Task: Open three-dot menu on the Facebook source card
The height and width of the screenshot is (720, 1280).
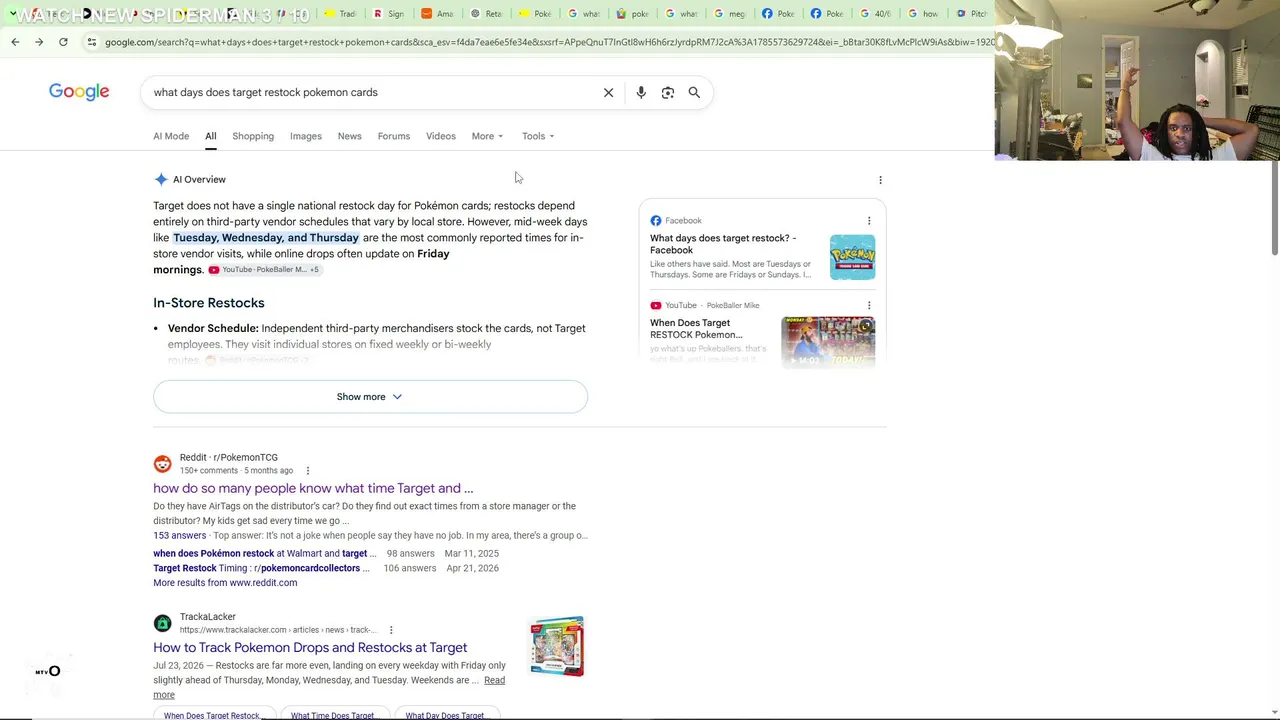Action: (x=869, y=221)
